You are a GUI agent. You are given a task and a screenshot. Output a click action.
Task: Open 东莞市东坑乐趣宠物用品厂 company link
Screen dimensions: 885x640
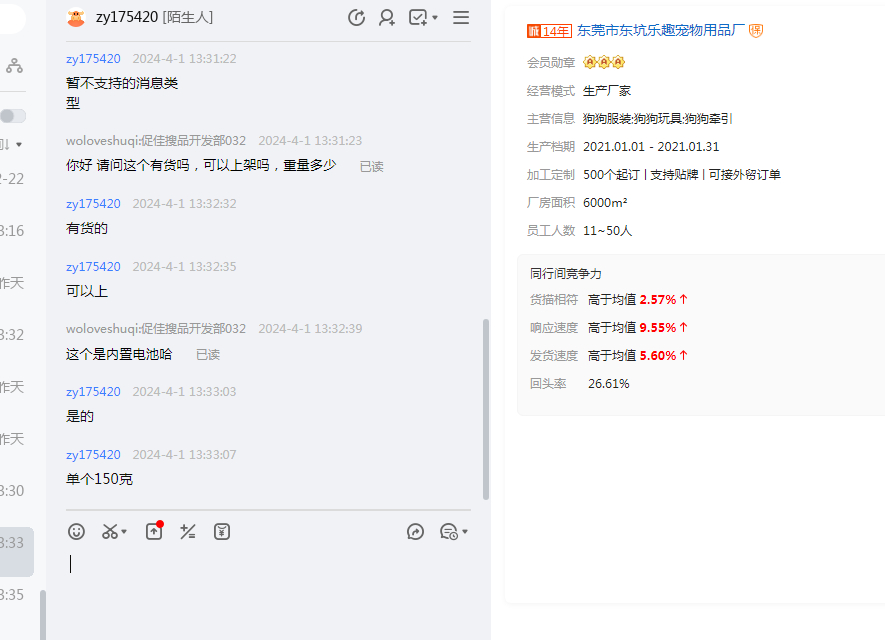[660, 31]
